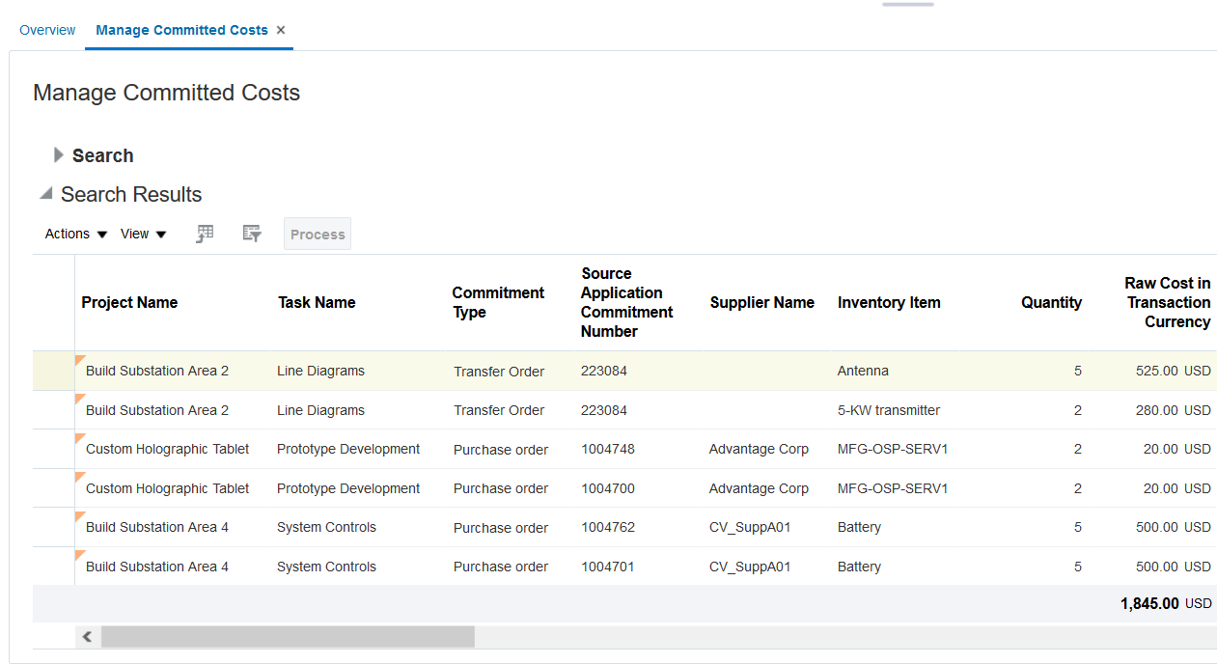This screenshot has height=664, width=1217.
Task: Click the Project Name column header
Action: 130,303
